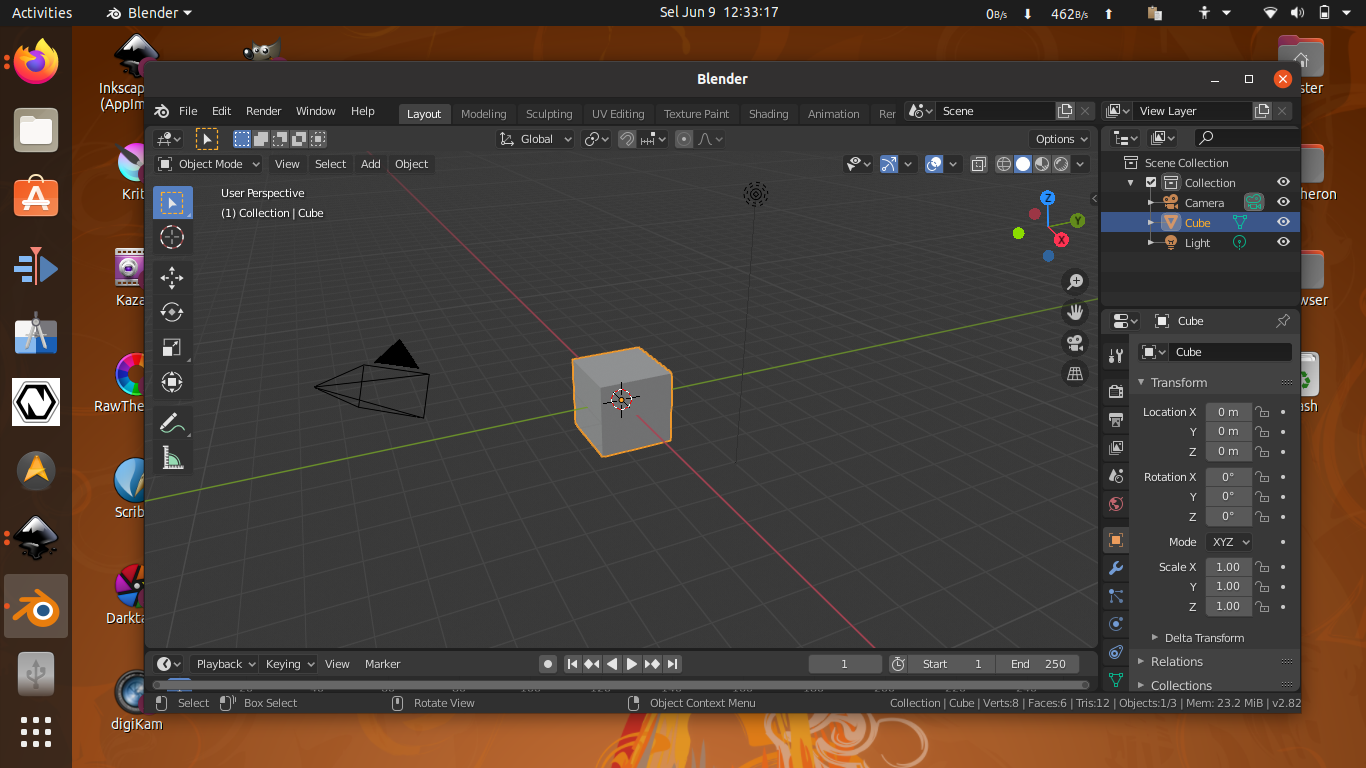
Task: Open the Keying dropdown in timeline
Action: coord(290,664)
